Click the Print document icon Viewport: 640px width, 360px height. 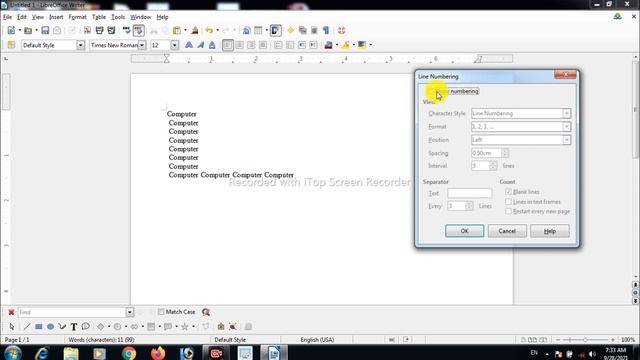pyautogui.click(x=99, y=31)
